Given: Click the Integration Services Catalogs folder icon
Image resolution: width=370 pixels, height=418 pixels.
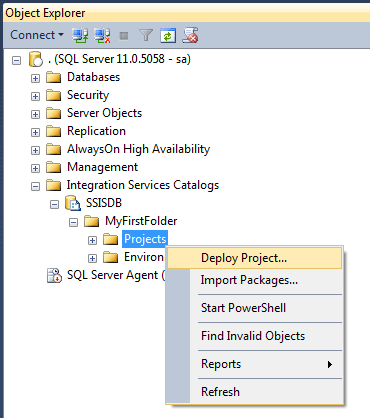Looking at the screenshot, I should 53,185.
